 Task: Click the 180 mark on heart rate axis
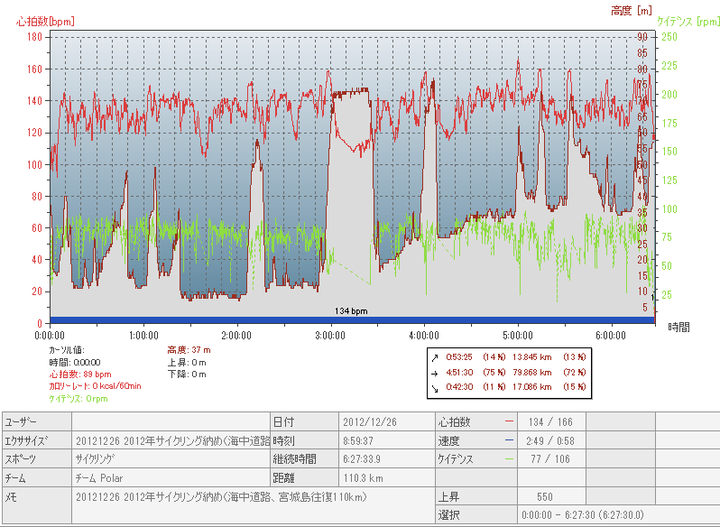[35, 37]
